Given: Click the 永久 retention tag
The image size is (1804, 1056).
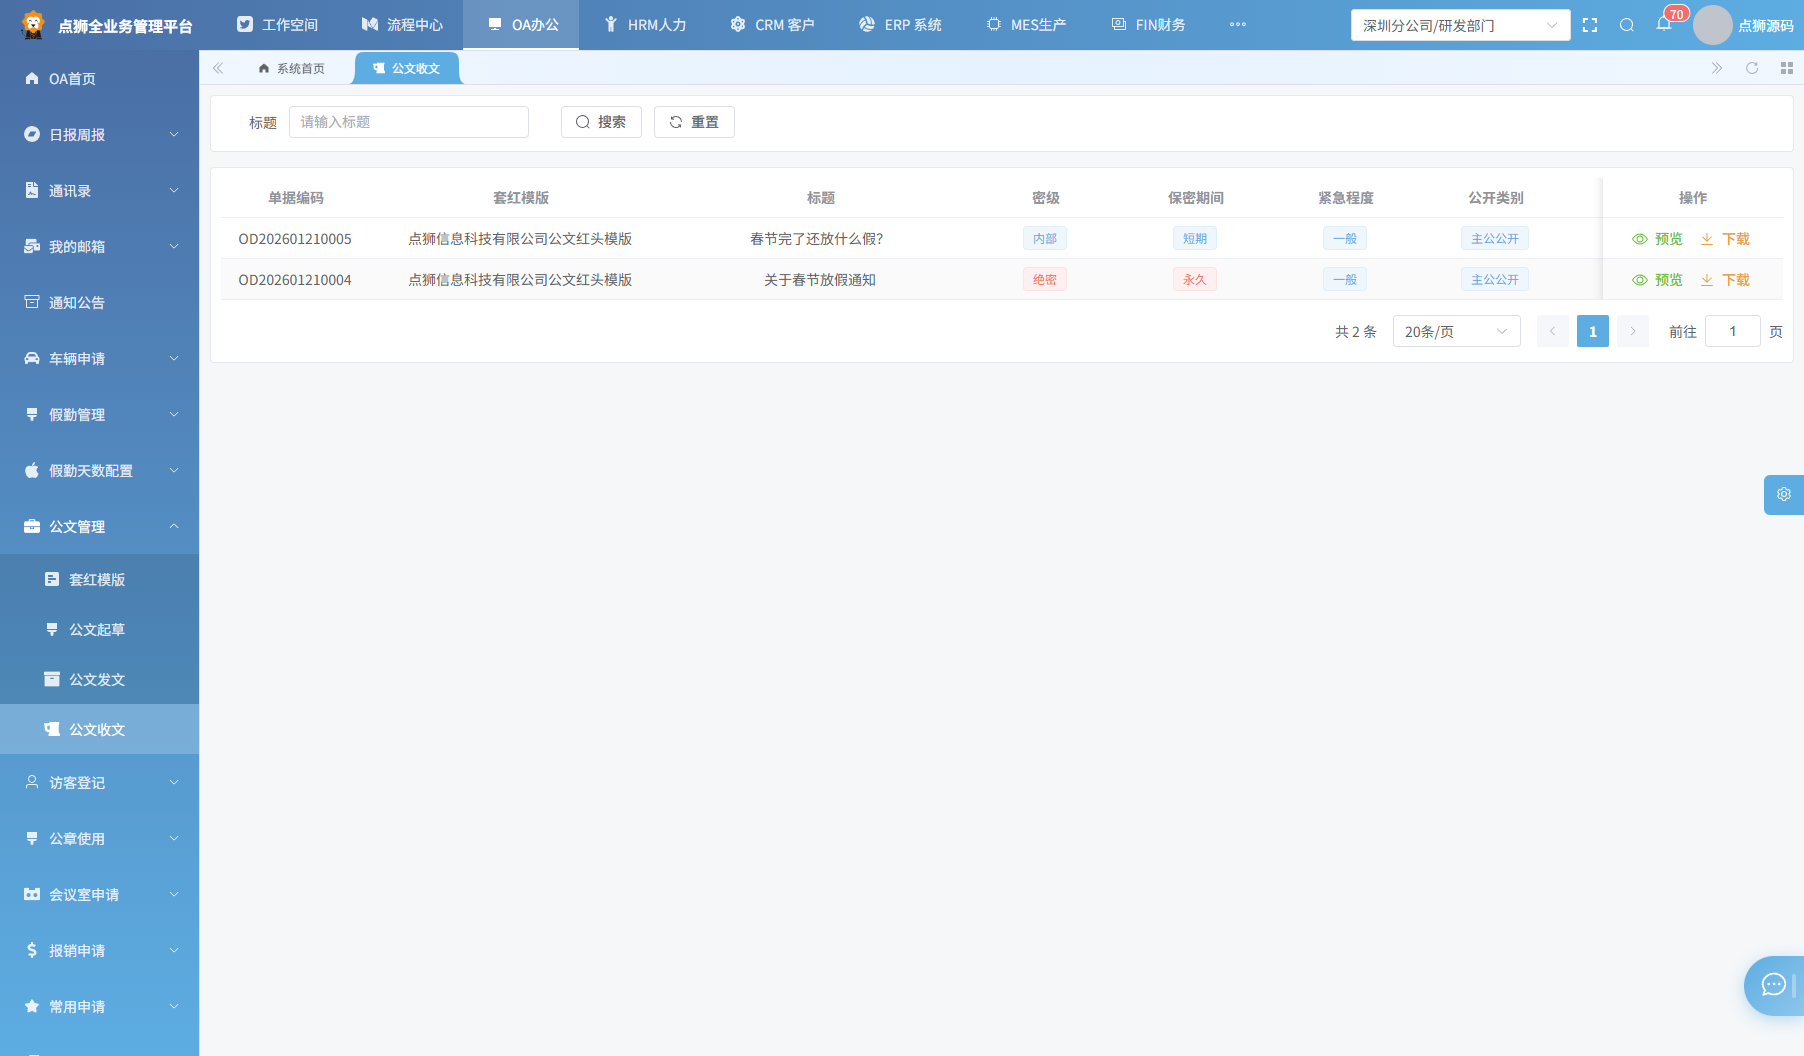Looking at the screenshot, I should [1195, 280].
